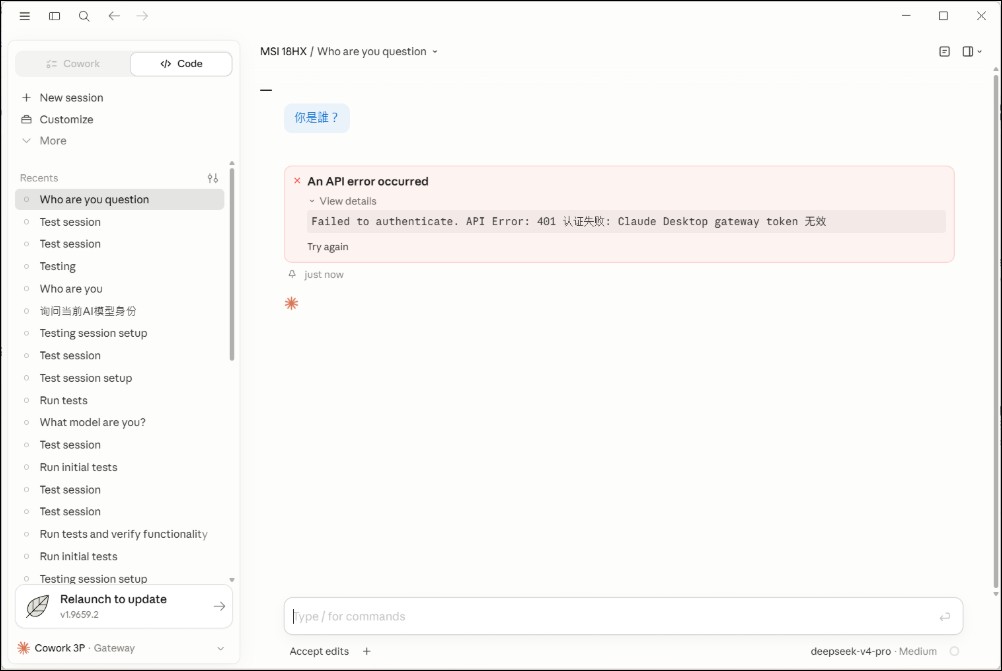The image size is (1002, 671).
Task: Click Try again in the error box
Action: [328, 247]
